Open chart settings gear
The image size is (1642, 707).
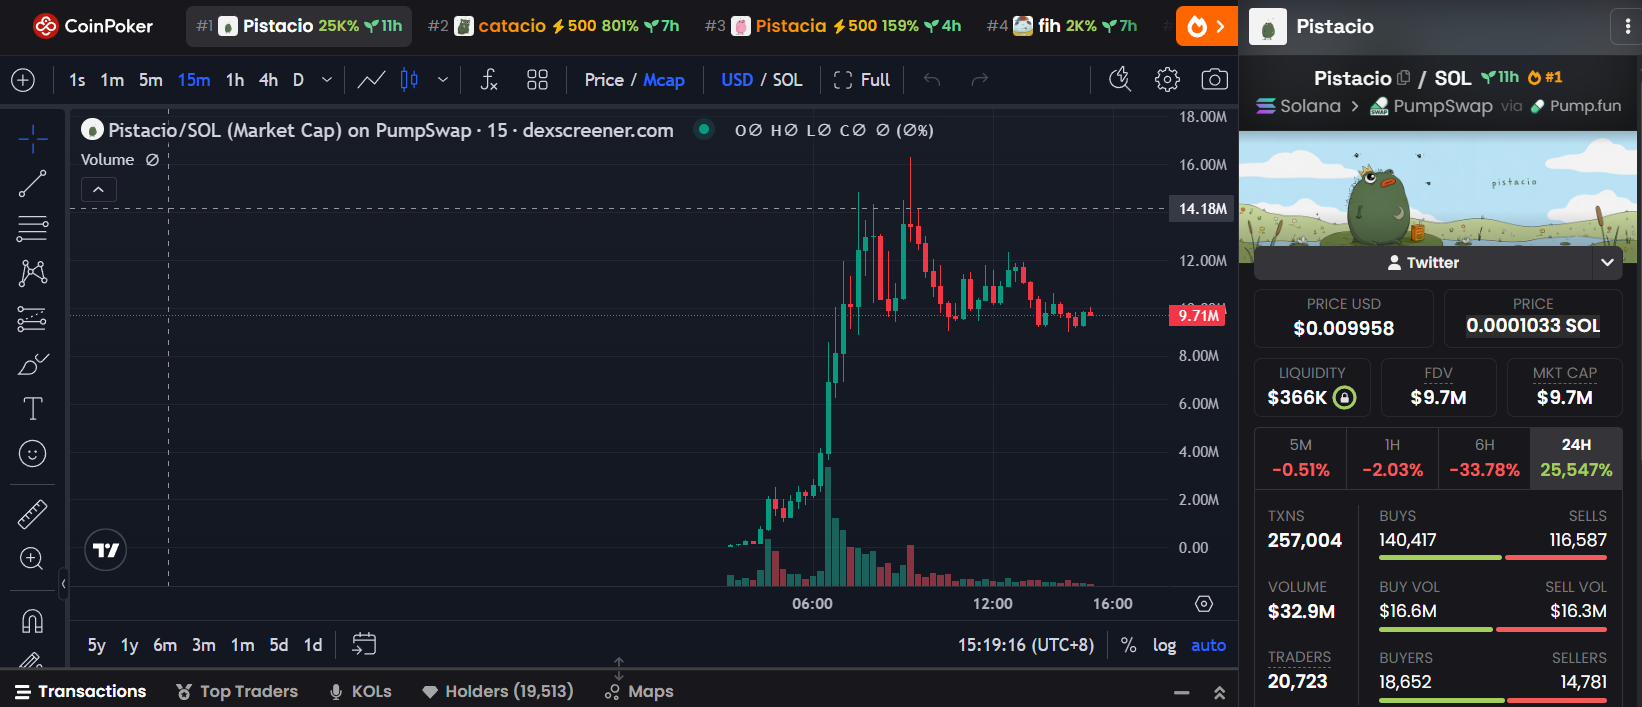pos(1167,80)
